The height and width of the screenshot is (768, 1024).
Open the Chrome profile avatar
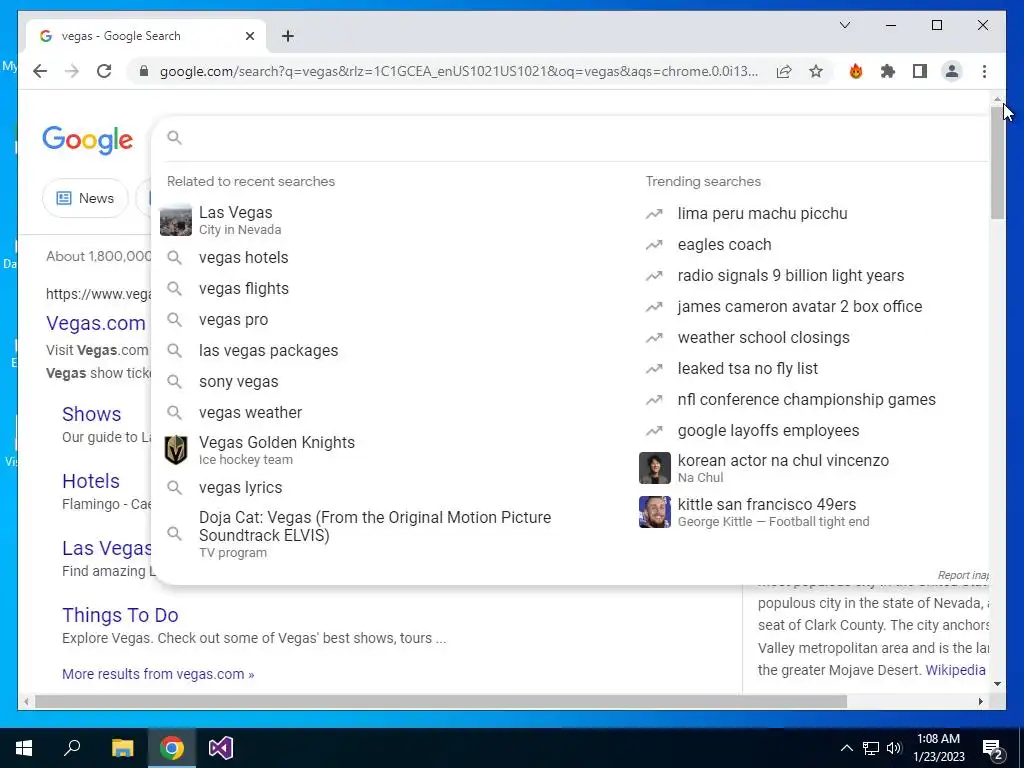click(x=952, y=71)
